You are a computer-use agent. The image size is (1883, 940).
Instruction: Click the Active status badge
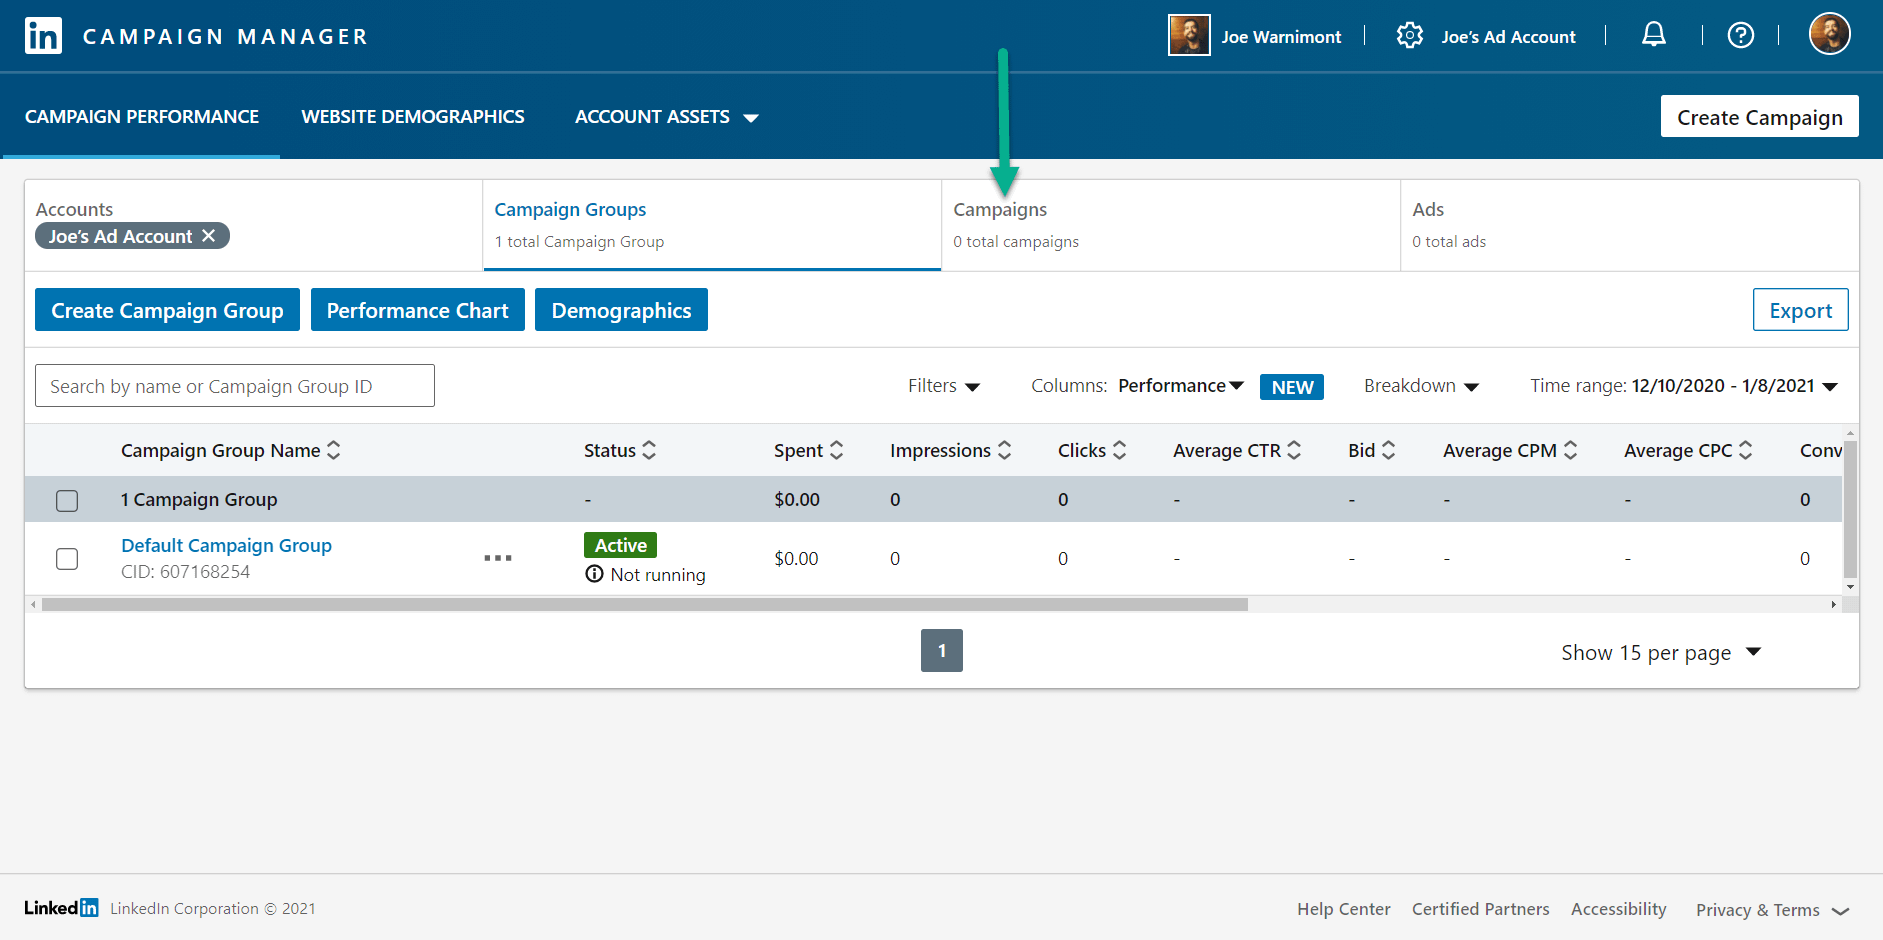pyautogui.click(x=620, y=545)
